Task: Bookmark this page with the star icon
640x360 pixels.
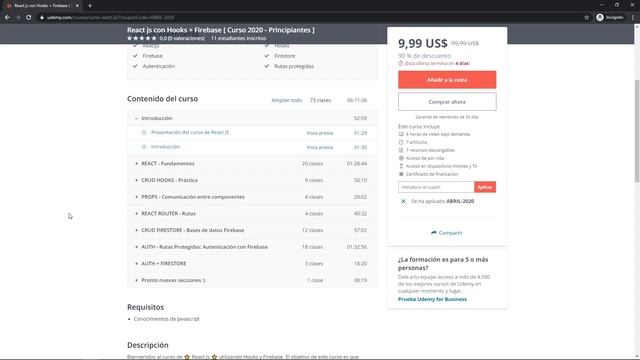Action: point(587,18)
